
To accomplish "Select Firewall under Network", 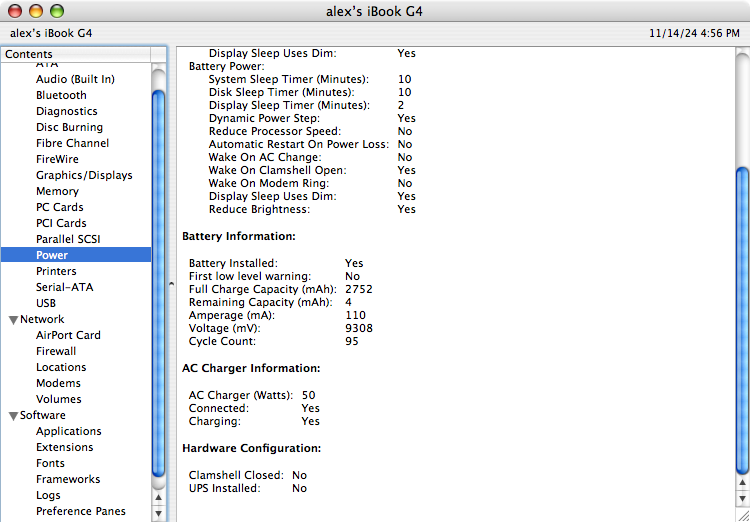I will point(56,351).
